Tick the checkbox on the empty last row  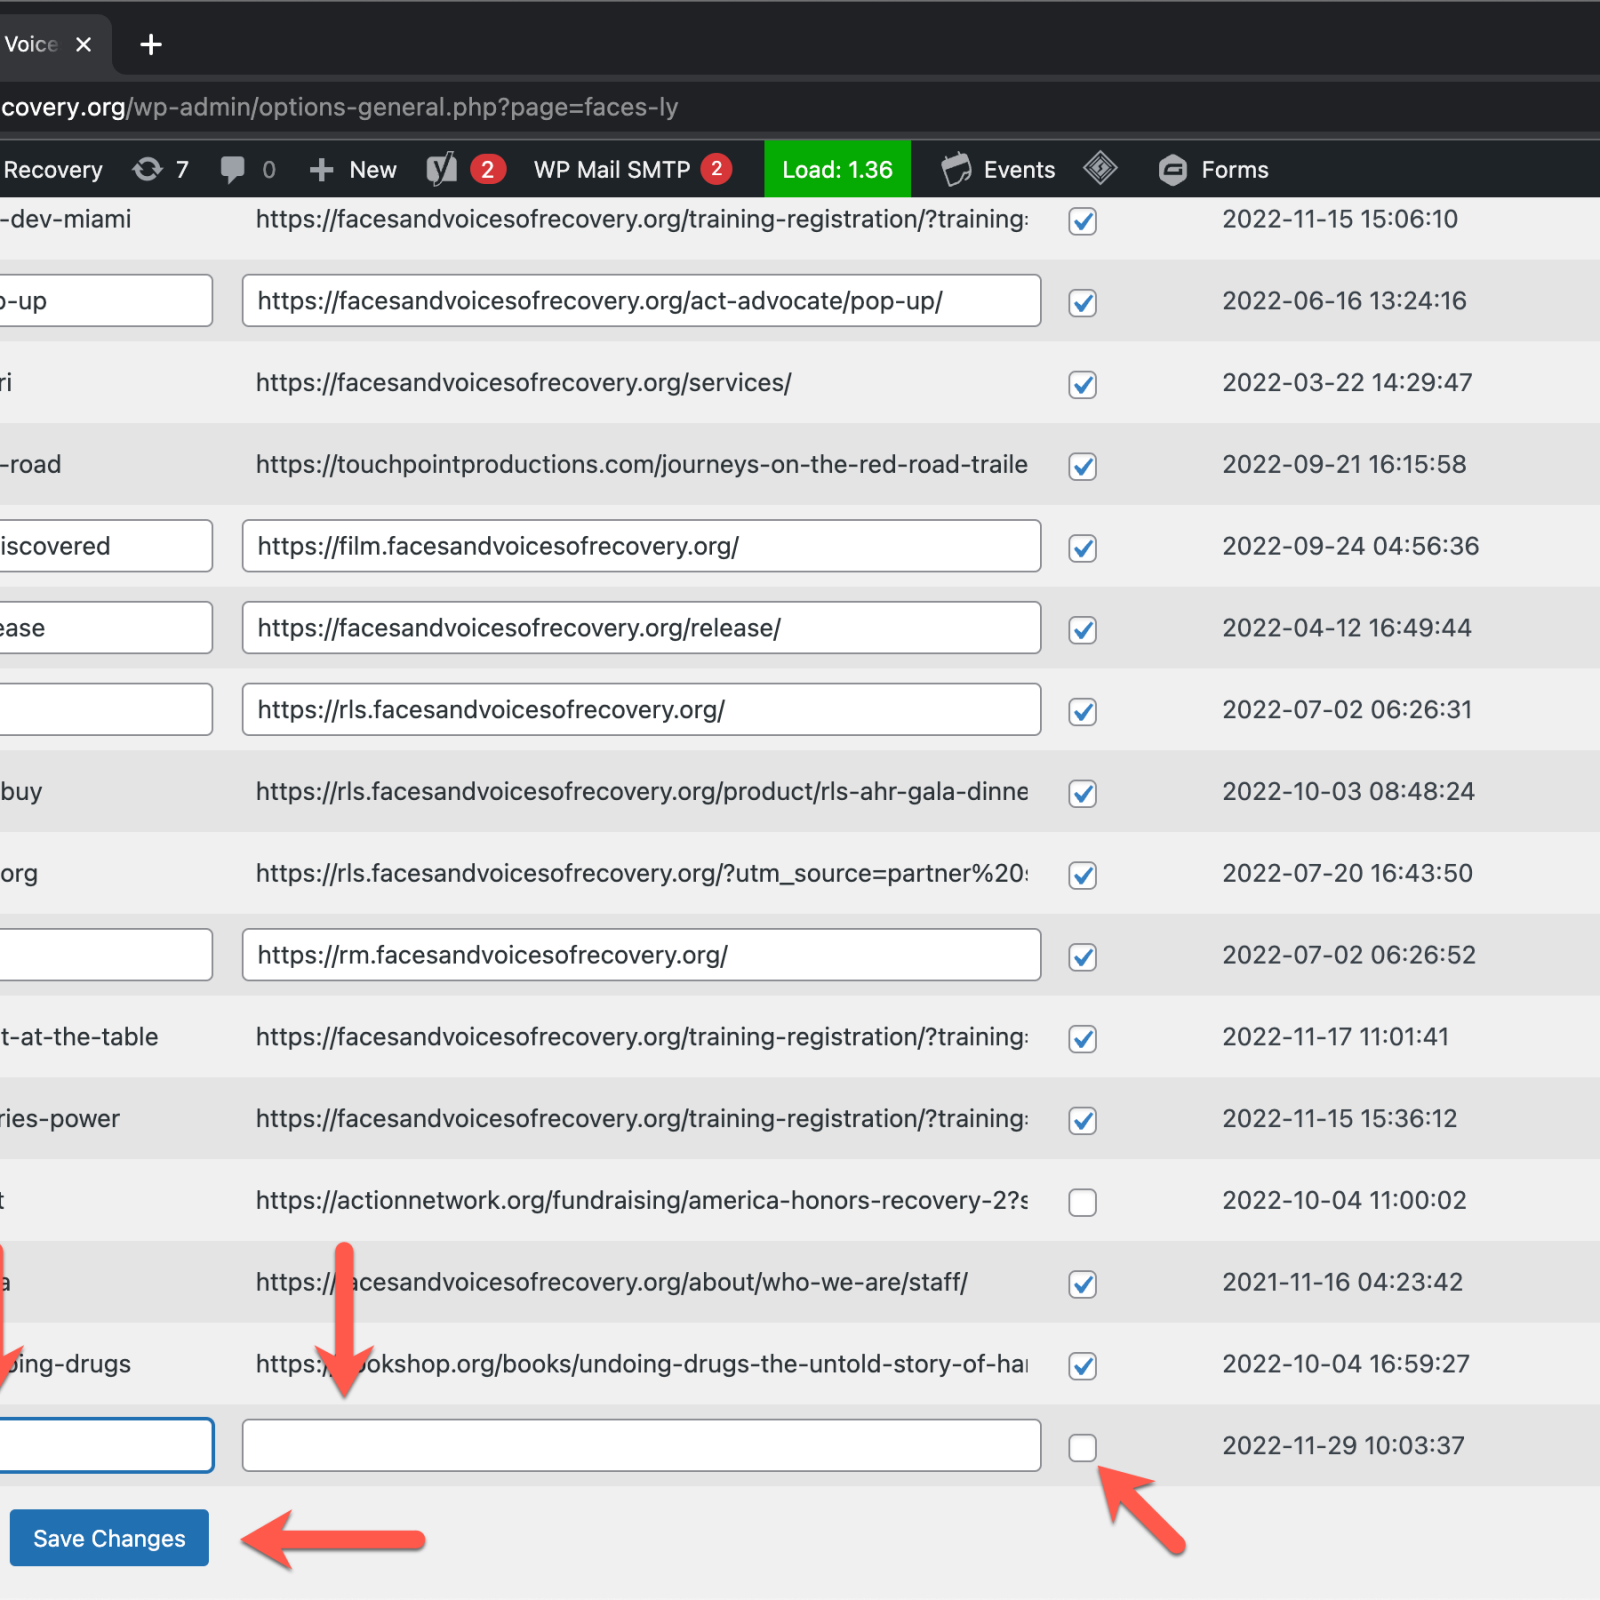coord(1082,1447)
